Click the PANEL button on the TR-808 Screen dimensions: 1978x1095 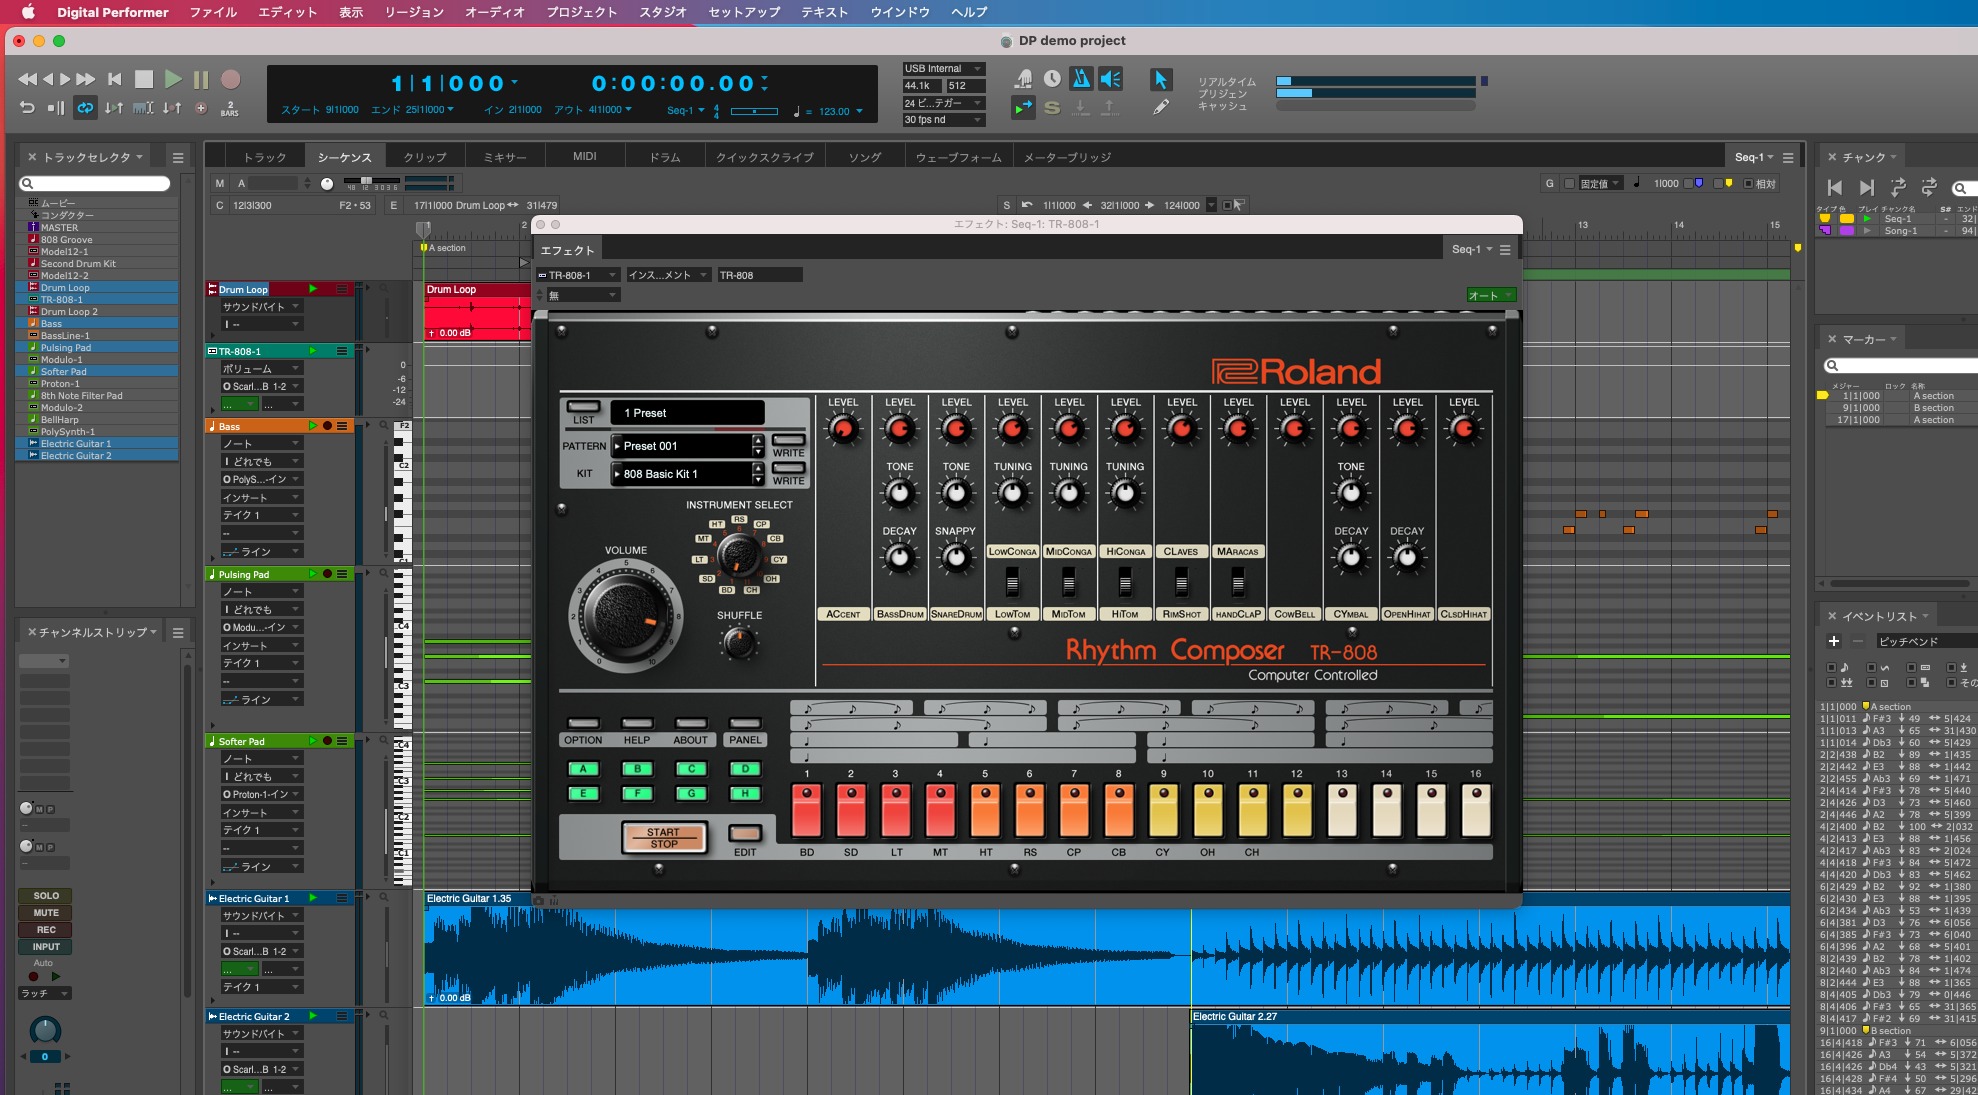(745, 723)
